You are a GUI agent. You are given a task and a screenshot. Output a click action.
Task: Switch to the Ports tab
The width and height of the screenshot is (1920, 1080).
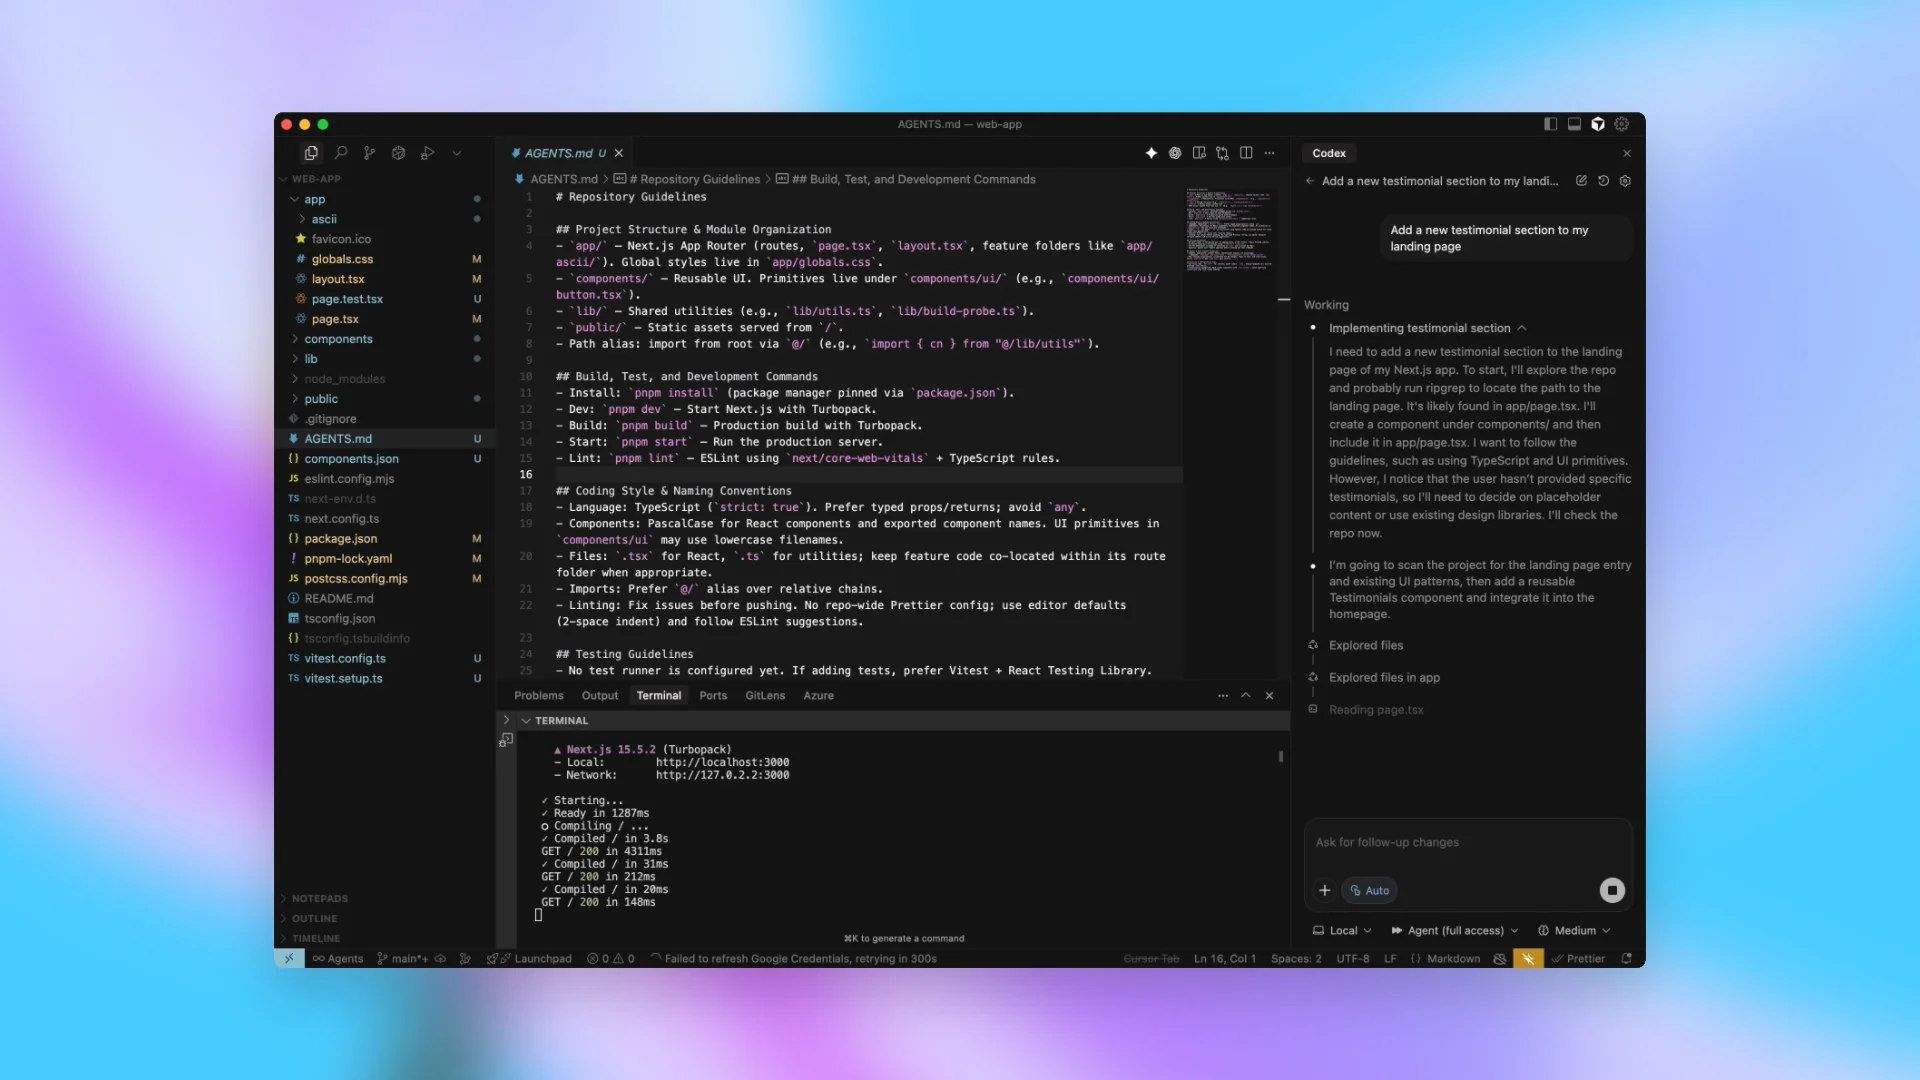pyautogui.click(x=713, y=695)
